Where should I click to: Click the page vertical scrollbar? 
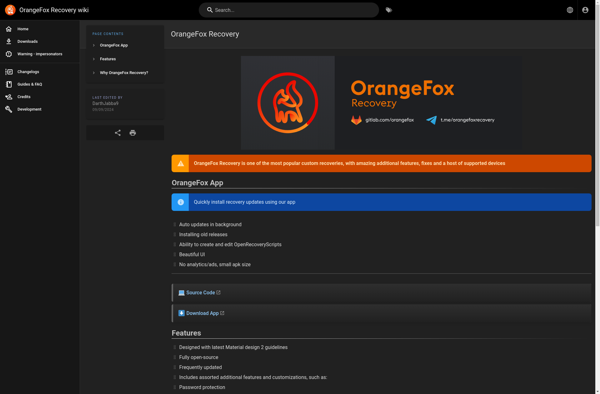tap(597, 115)
